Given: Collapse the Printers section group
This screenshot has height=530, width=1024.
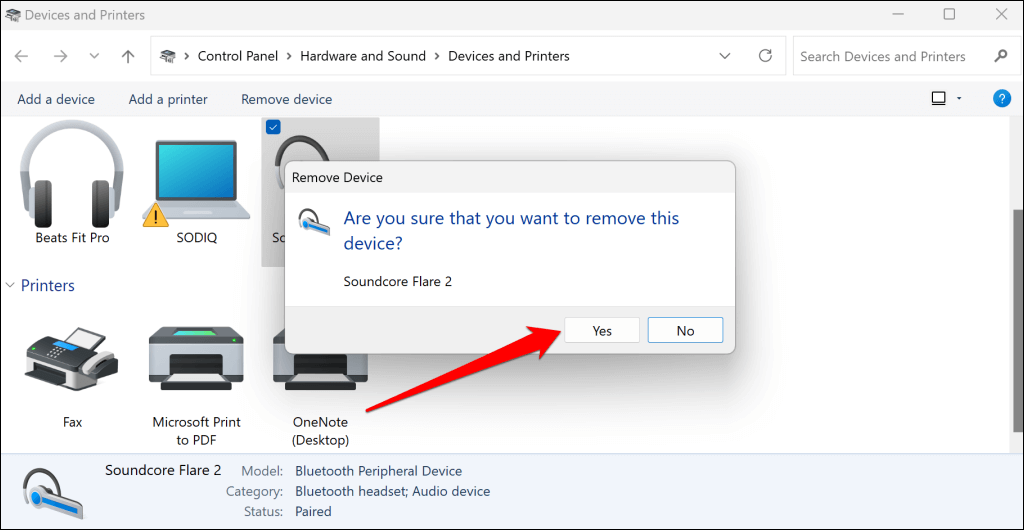Looking at the screenshot, I should point(10,286).
